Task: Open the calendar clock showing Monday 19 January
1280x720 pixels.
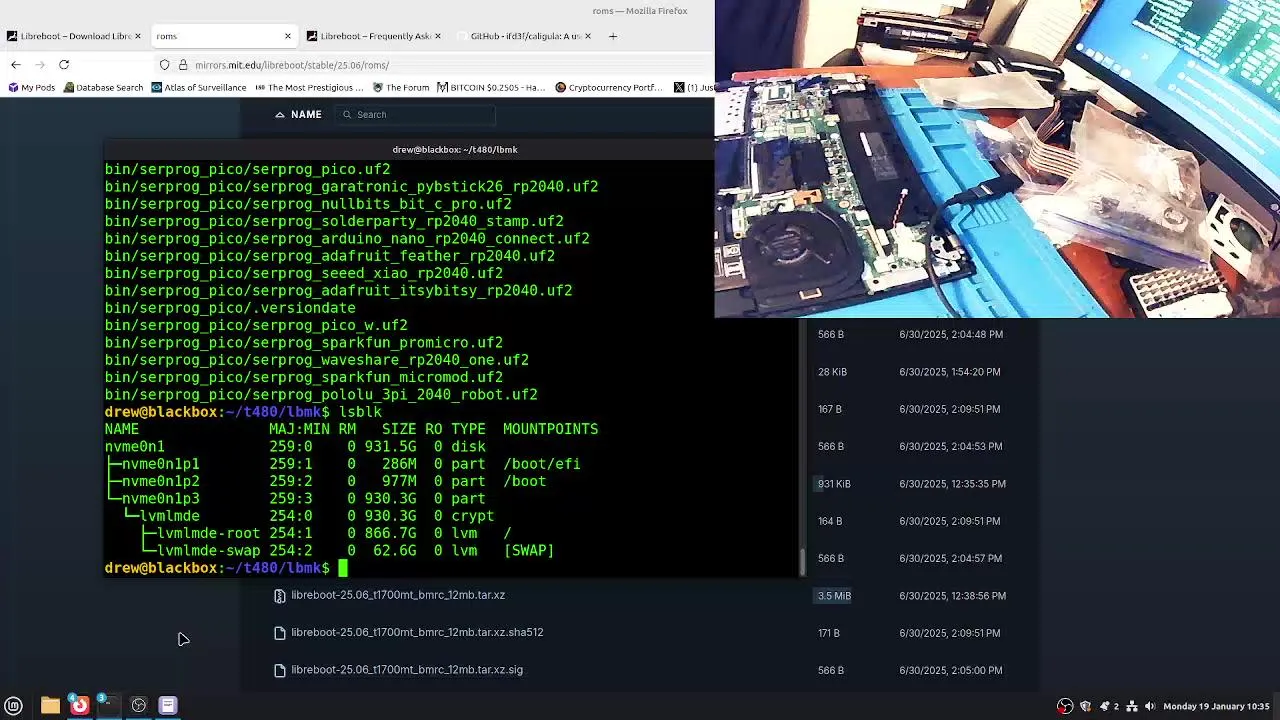Action: click(1216, 706)
